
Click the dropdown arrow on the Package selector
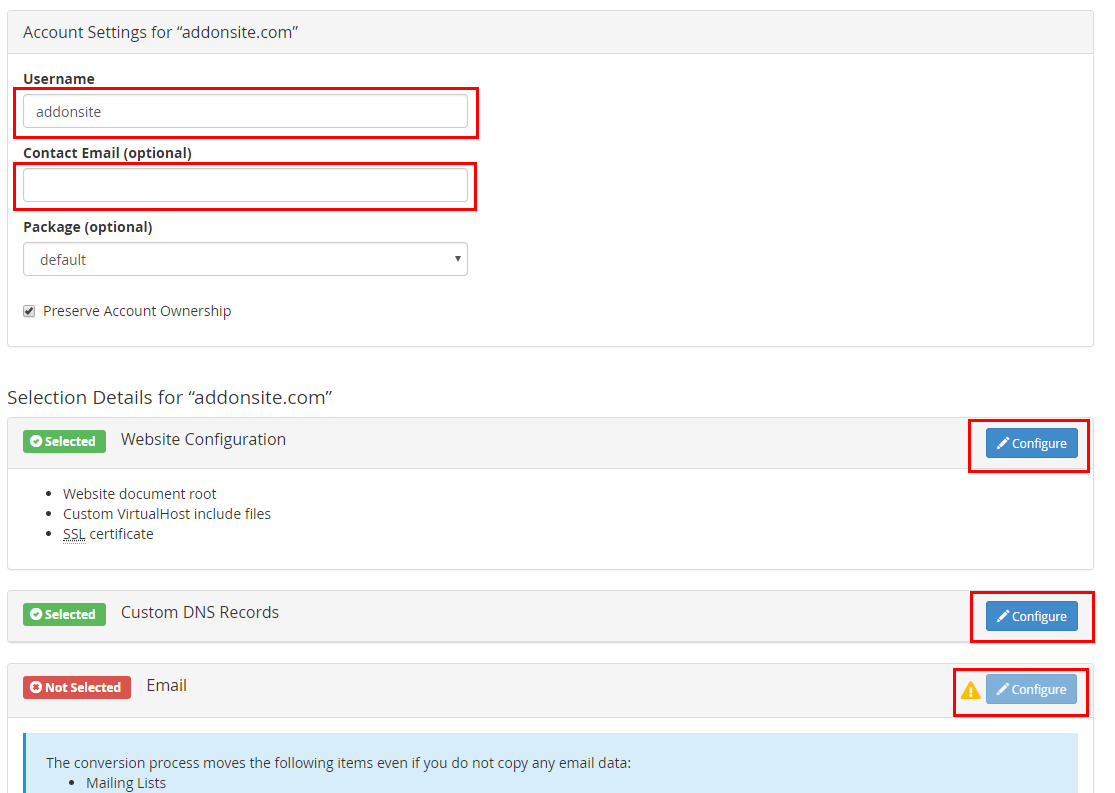[x=458, y=259]
